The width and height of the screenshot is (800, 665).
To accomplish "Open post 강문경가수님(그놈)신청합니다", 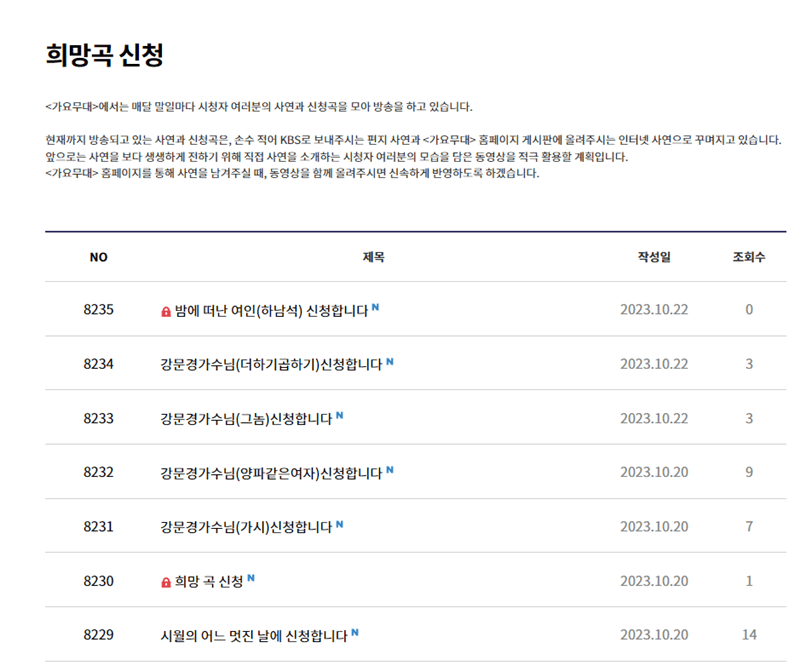I will (x=246, y=418).
